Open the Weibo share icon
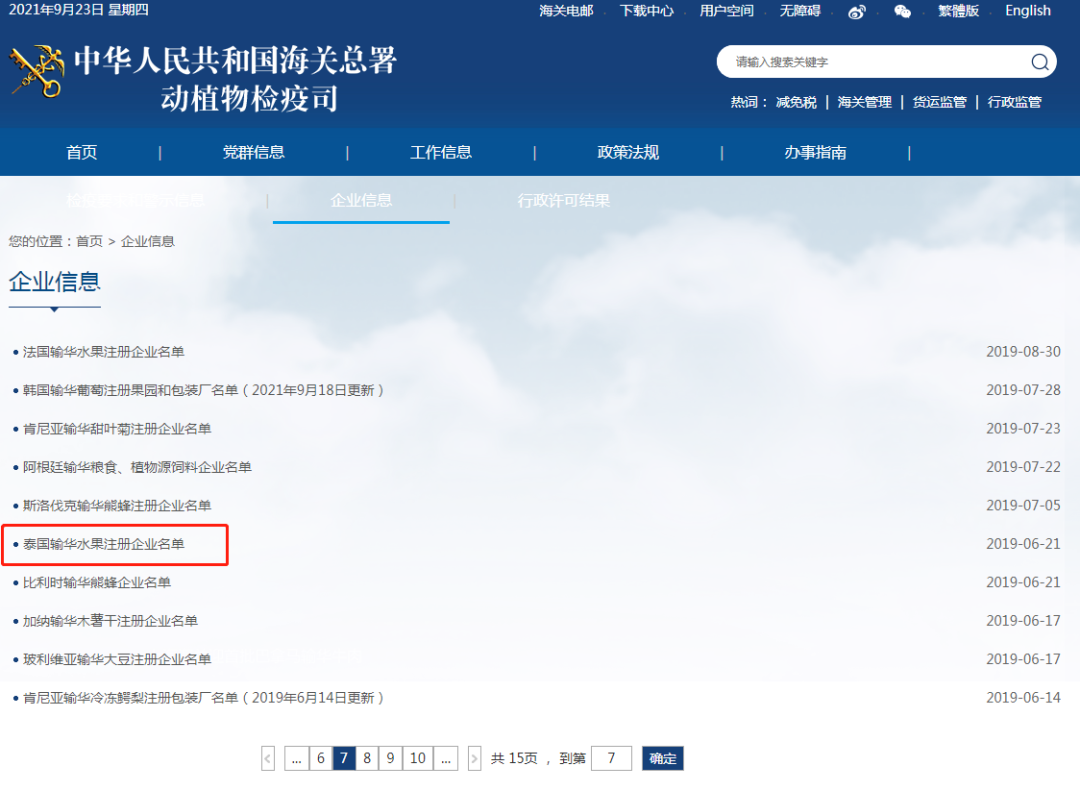 tap(856, 11)
